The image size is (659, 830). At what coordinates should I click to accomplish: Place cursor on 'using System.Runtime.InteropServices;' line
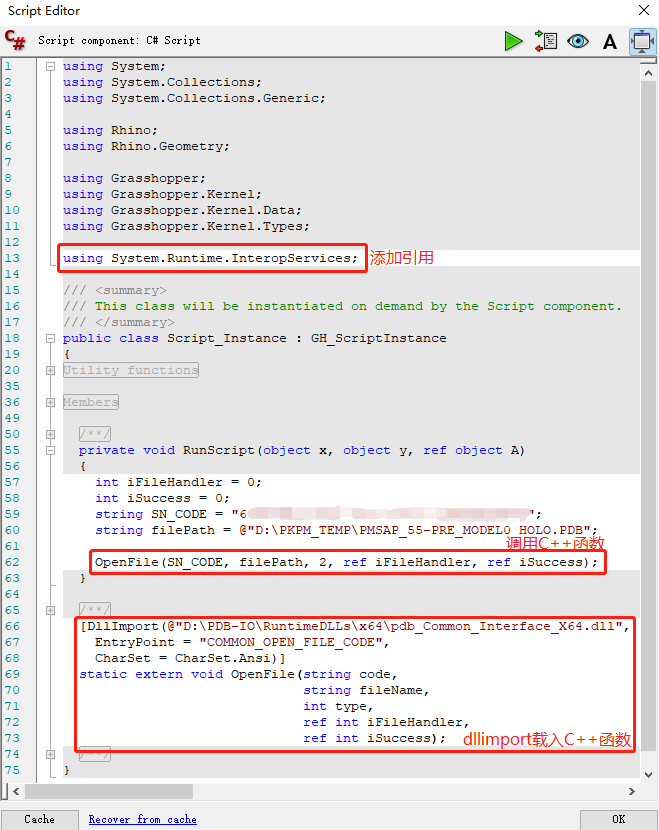[x=211, y=258]
